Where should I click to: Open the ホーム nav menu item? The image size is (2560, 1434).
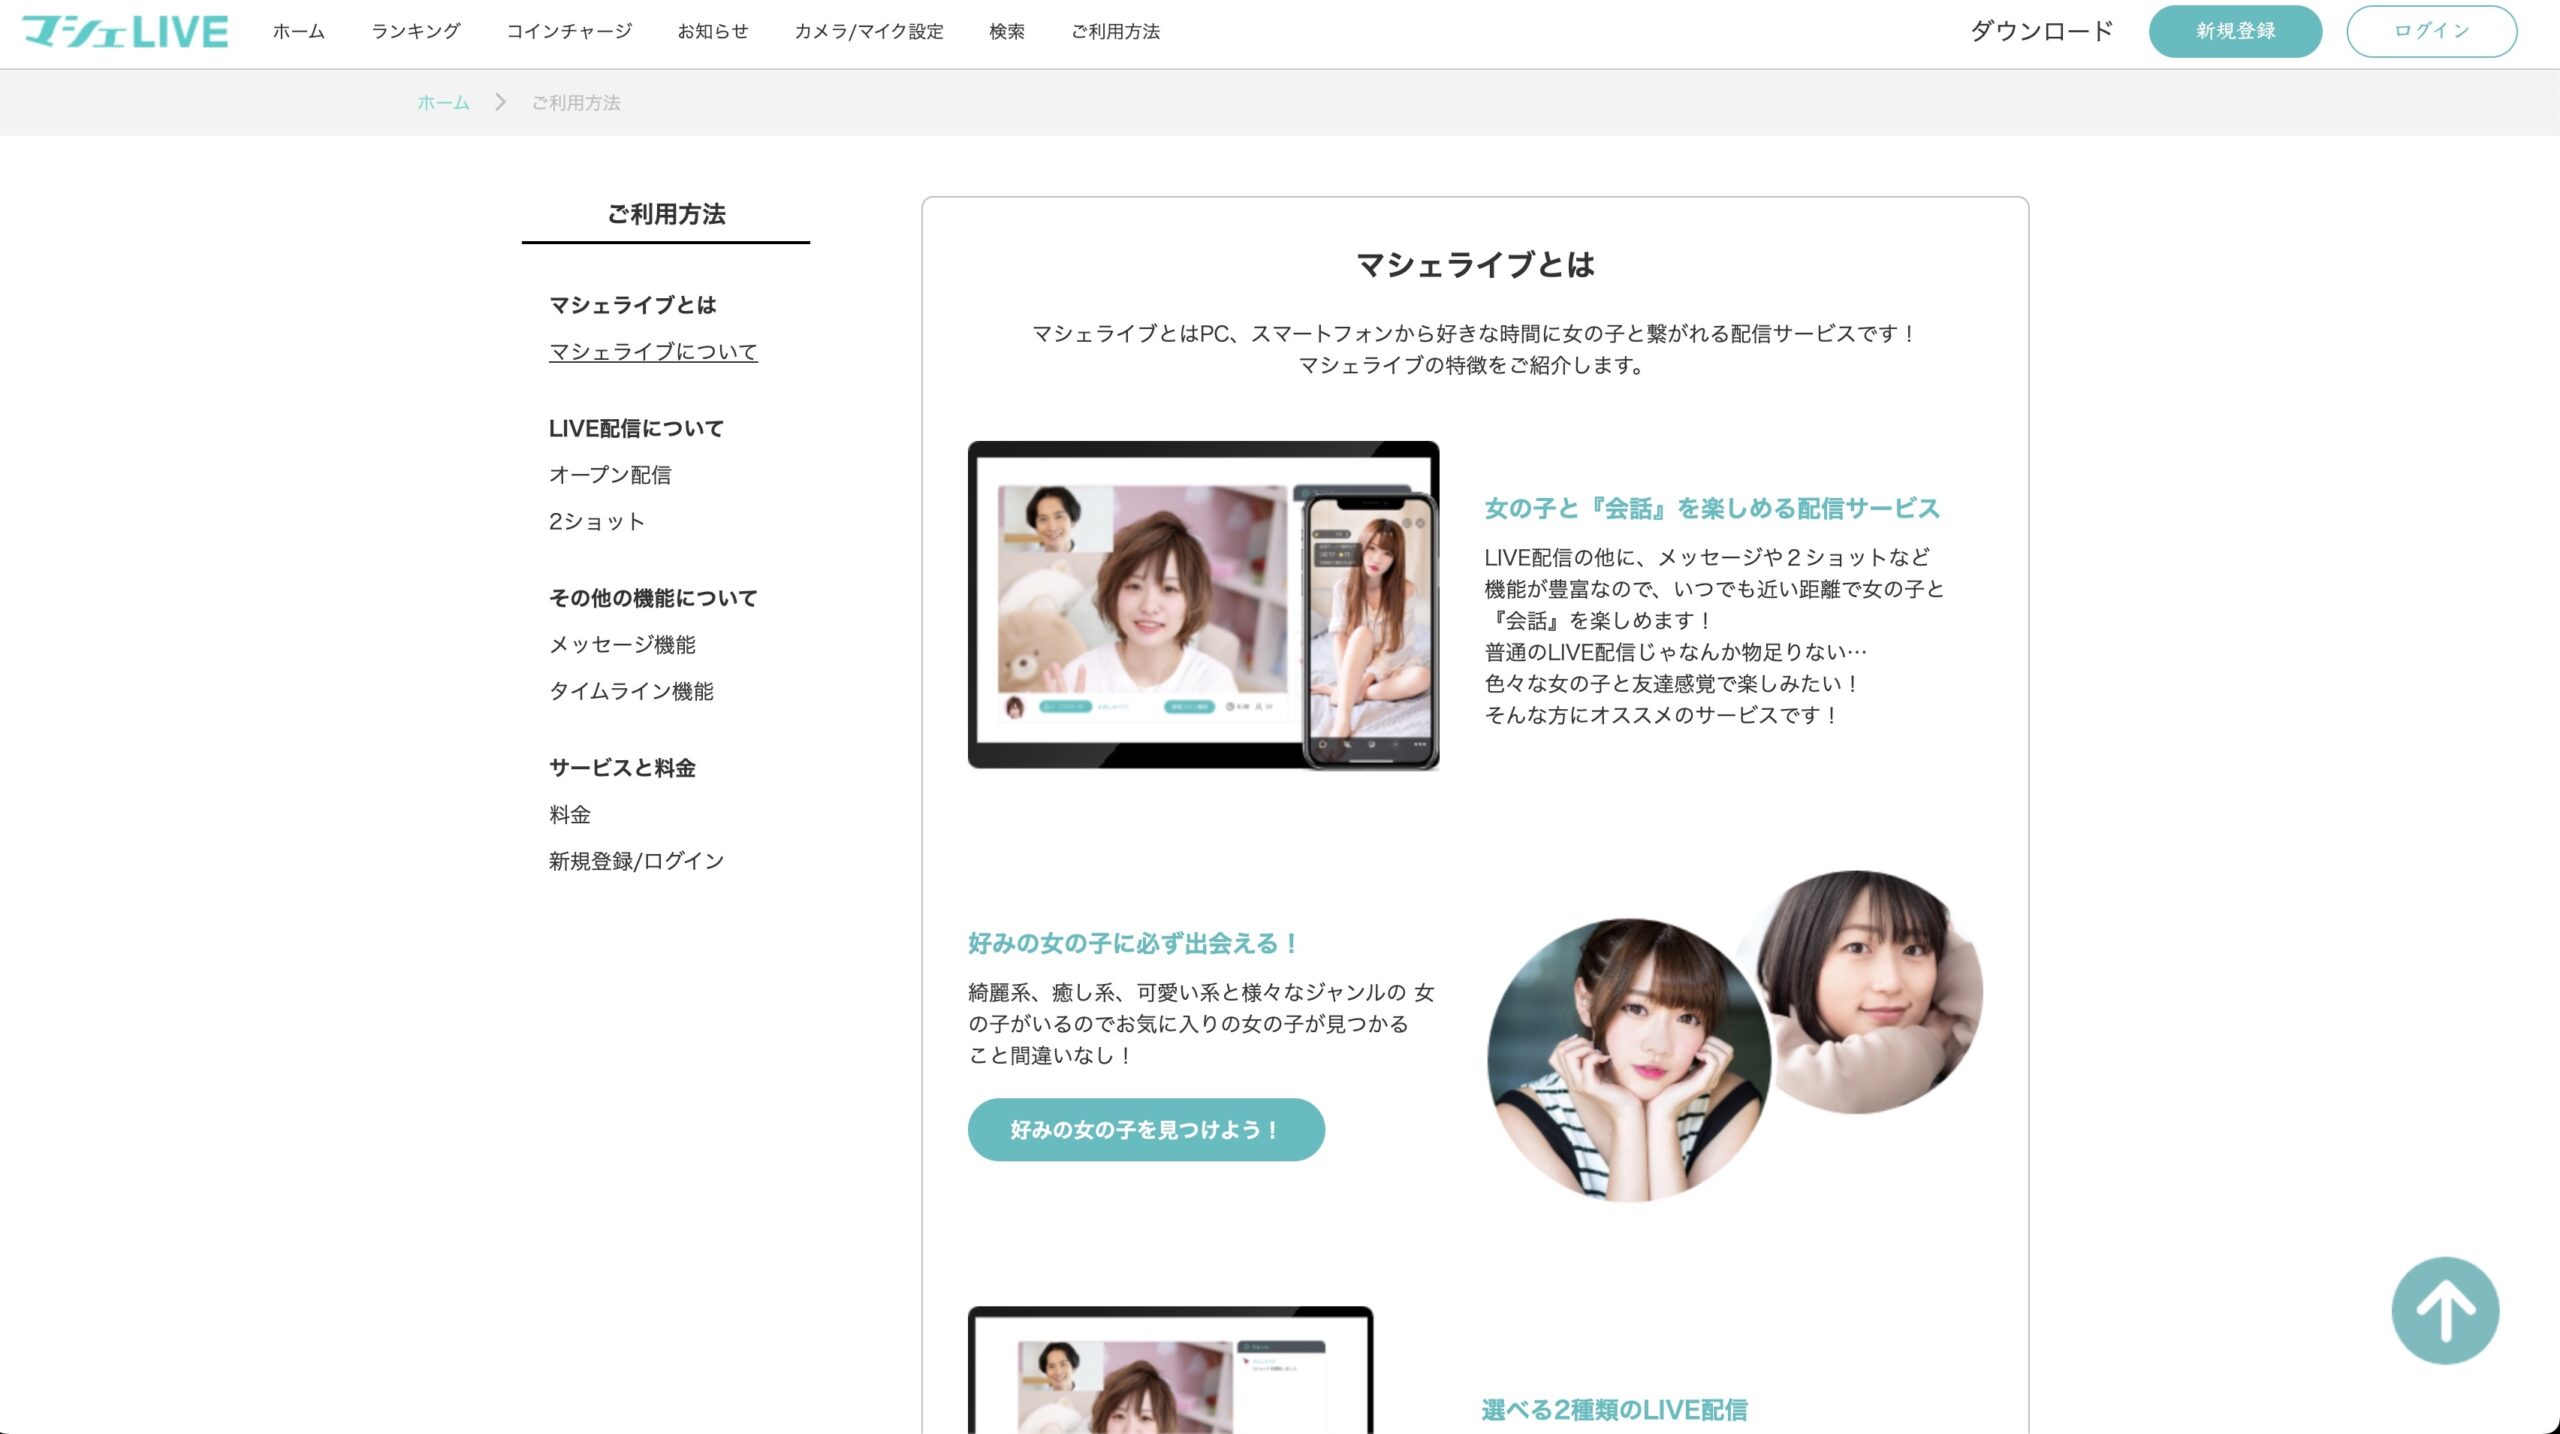pyautogui.click(x=299, y=31)
